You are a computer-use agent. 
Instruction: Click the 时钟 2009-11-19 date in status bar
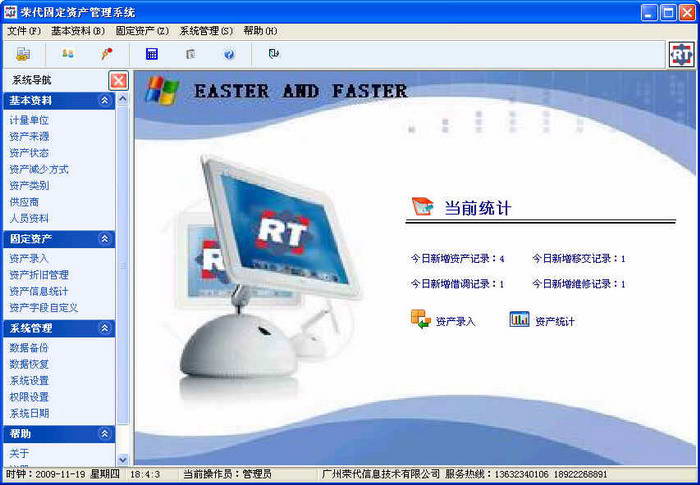click(62, 474)
